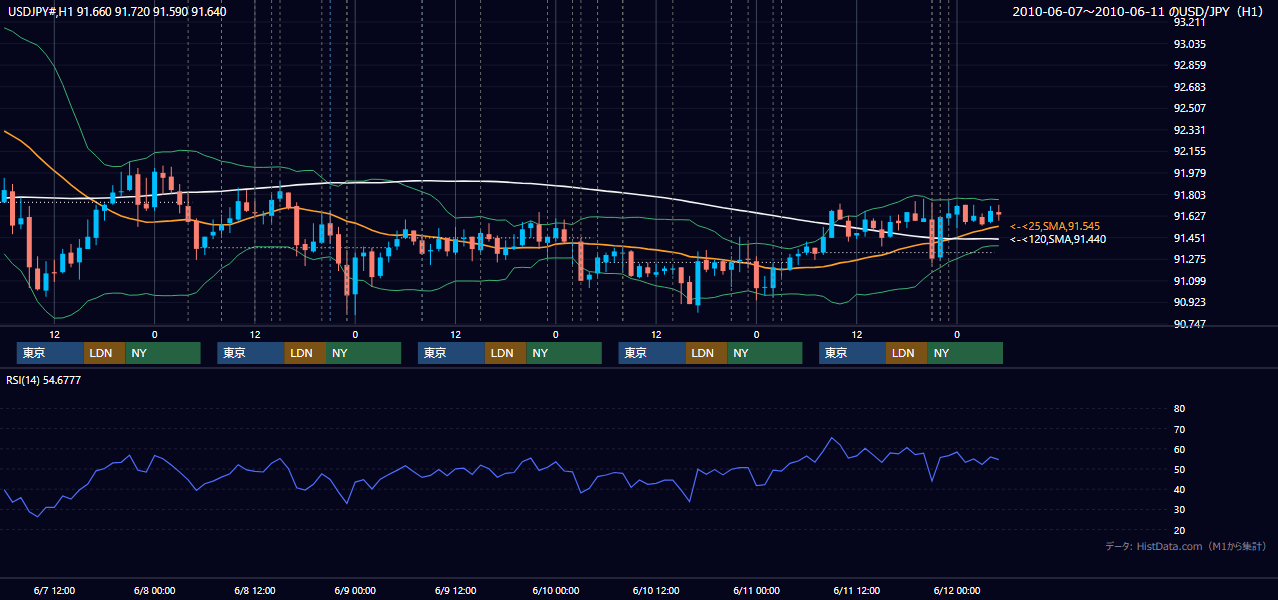
Task: Choose the LDN session block for June 11
Action: click(906, 353)
